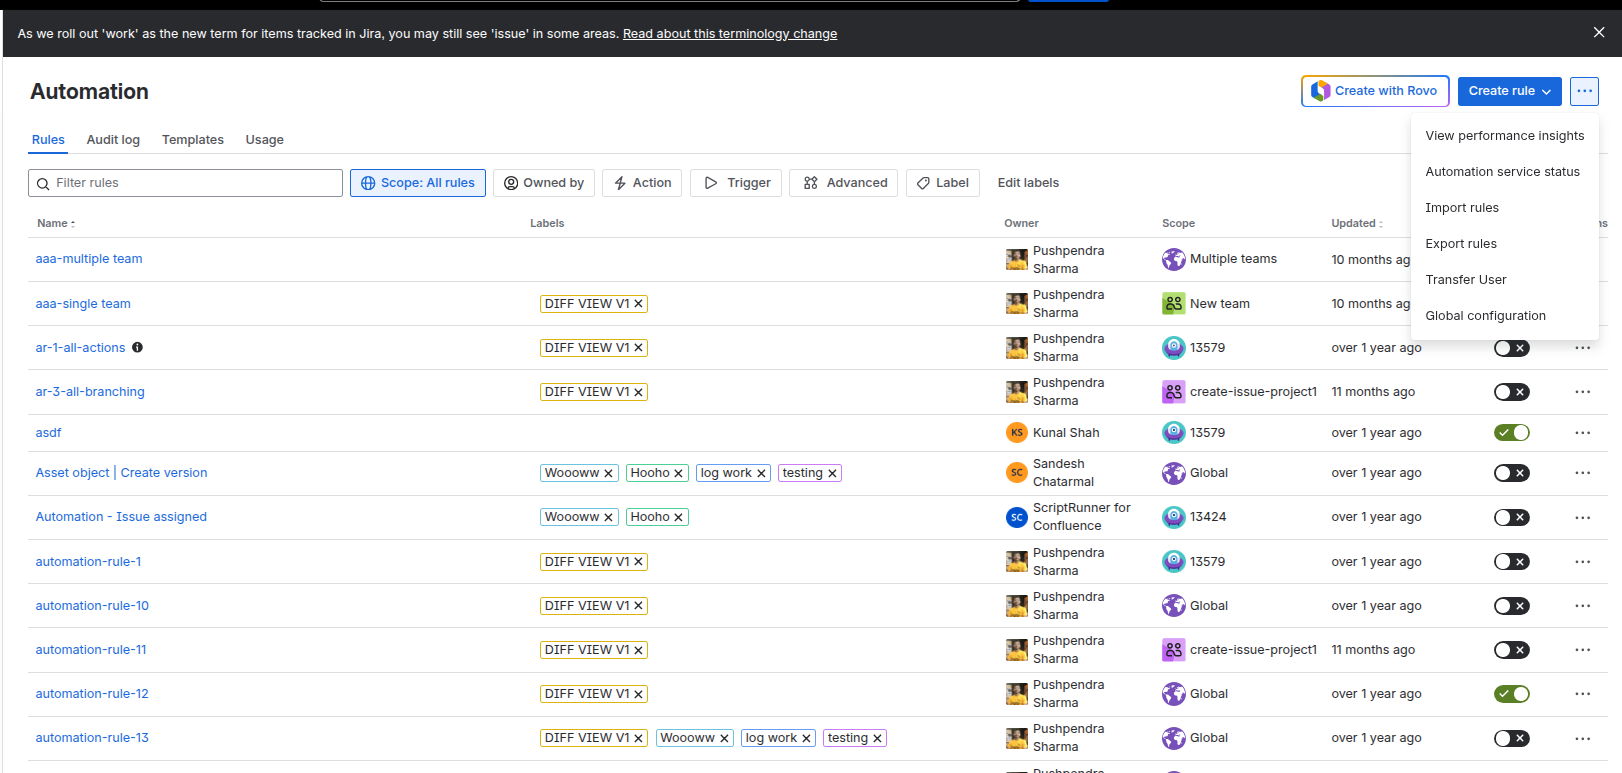
Task: Click the info icon beside ar-1-all-actions
Action: 138,348
